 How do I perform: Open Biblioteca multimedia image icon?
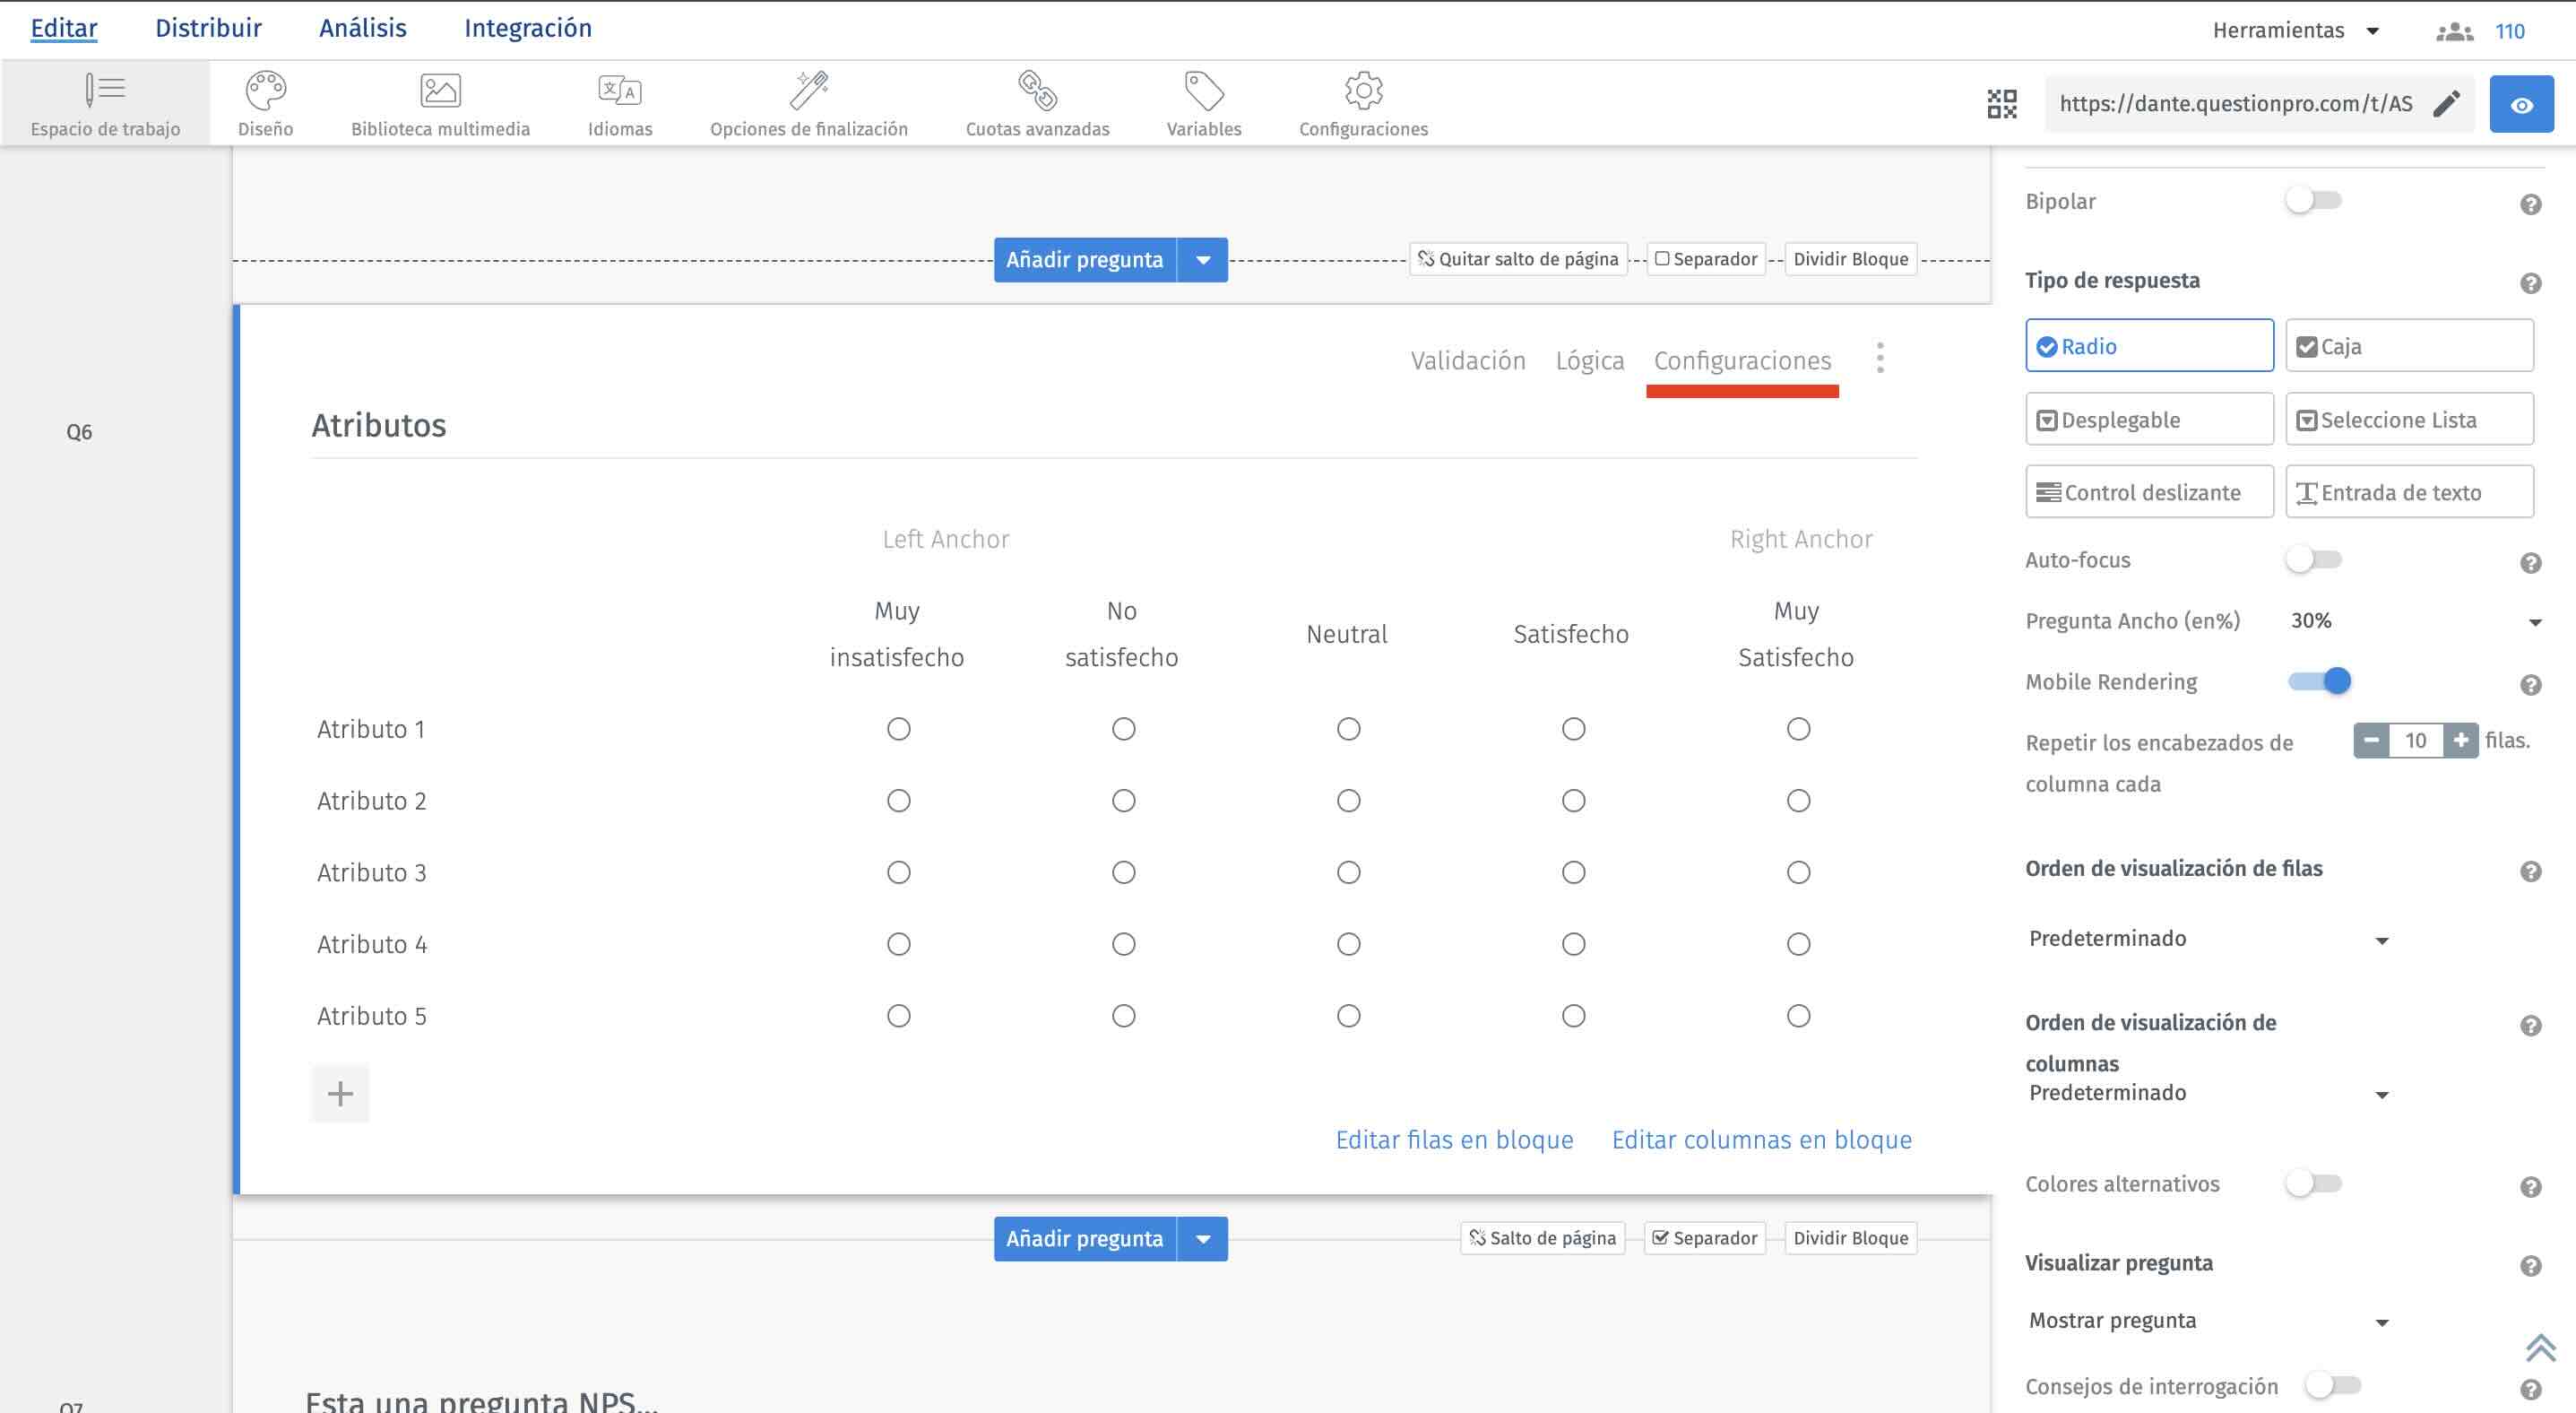coord(440,91)
